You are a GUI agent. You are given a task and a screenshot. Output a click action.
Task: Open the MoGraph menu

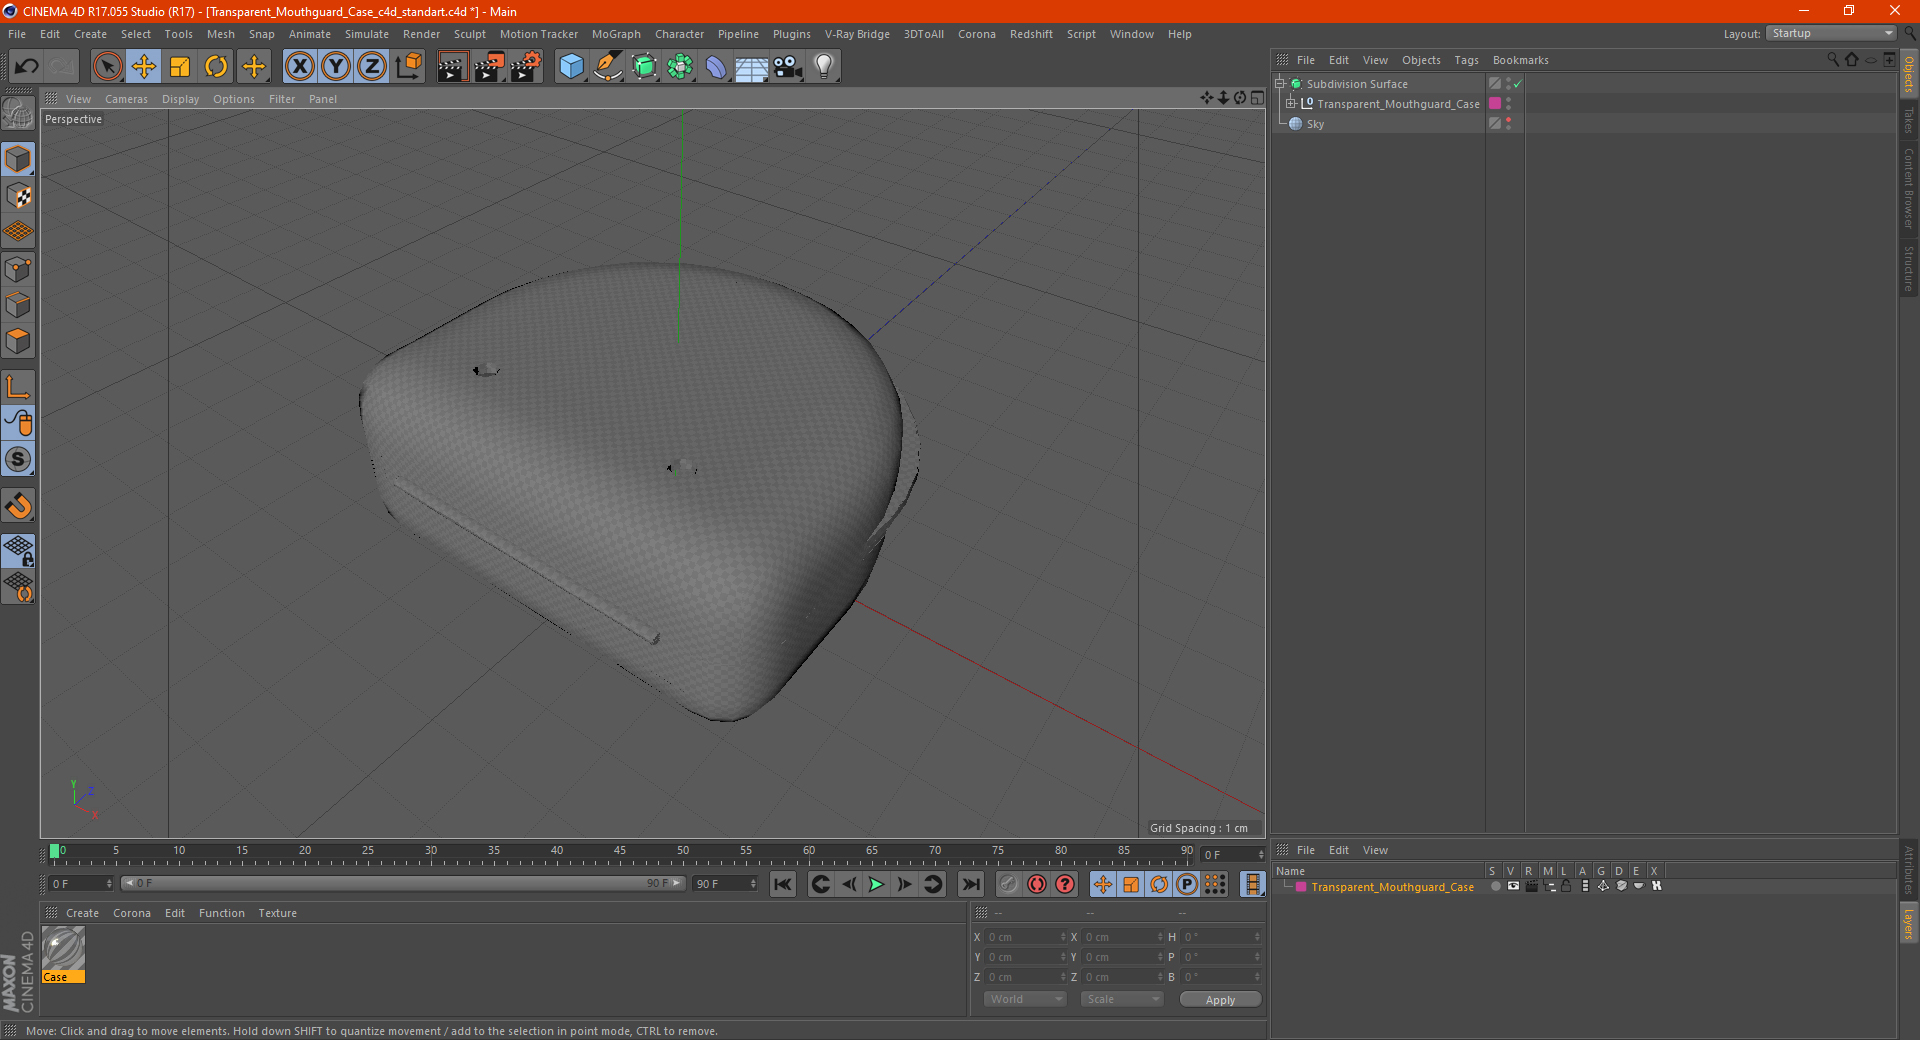(616, 34)
